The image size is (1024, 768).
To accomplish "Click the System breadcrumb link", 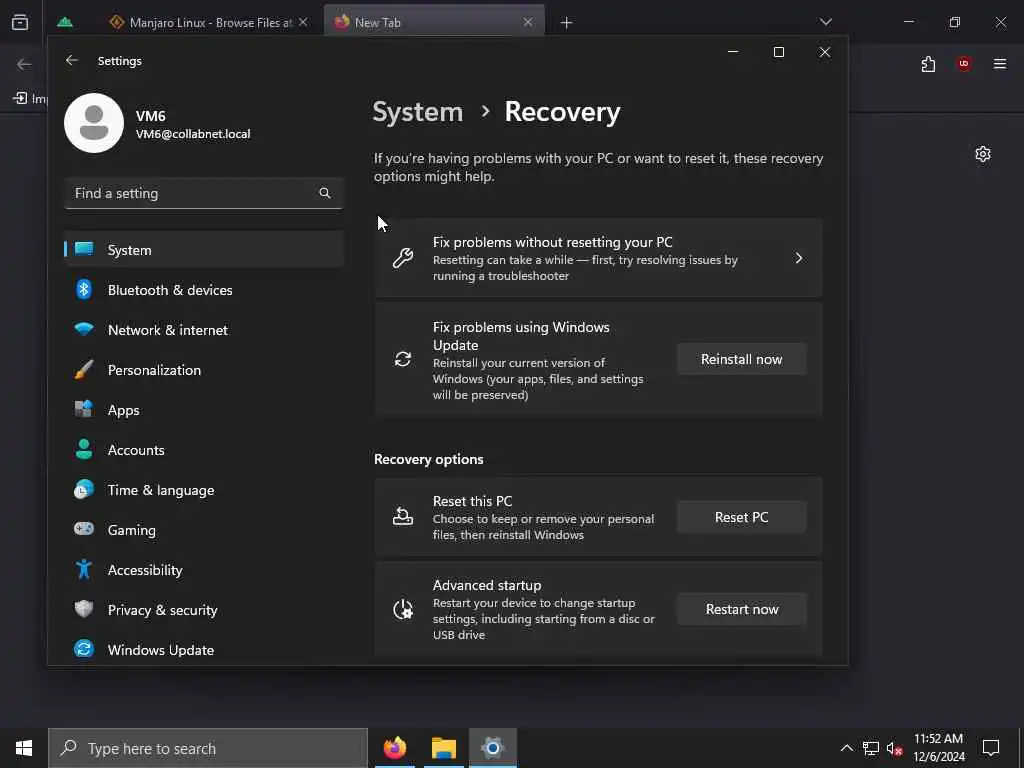I will [417, 112].
